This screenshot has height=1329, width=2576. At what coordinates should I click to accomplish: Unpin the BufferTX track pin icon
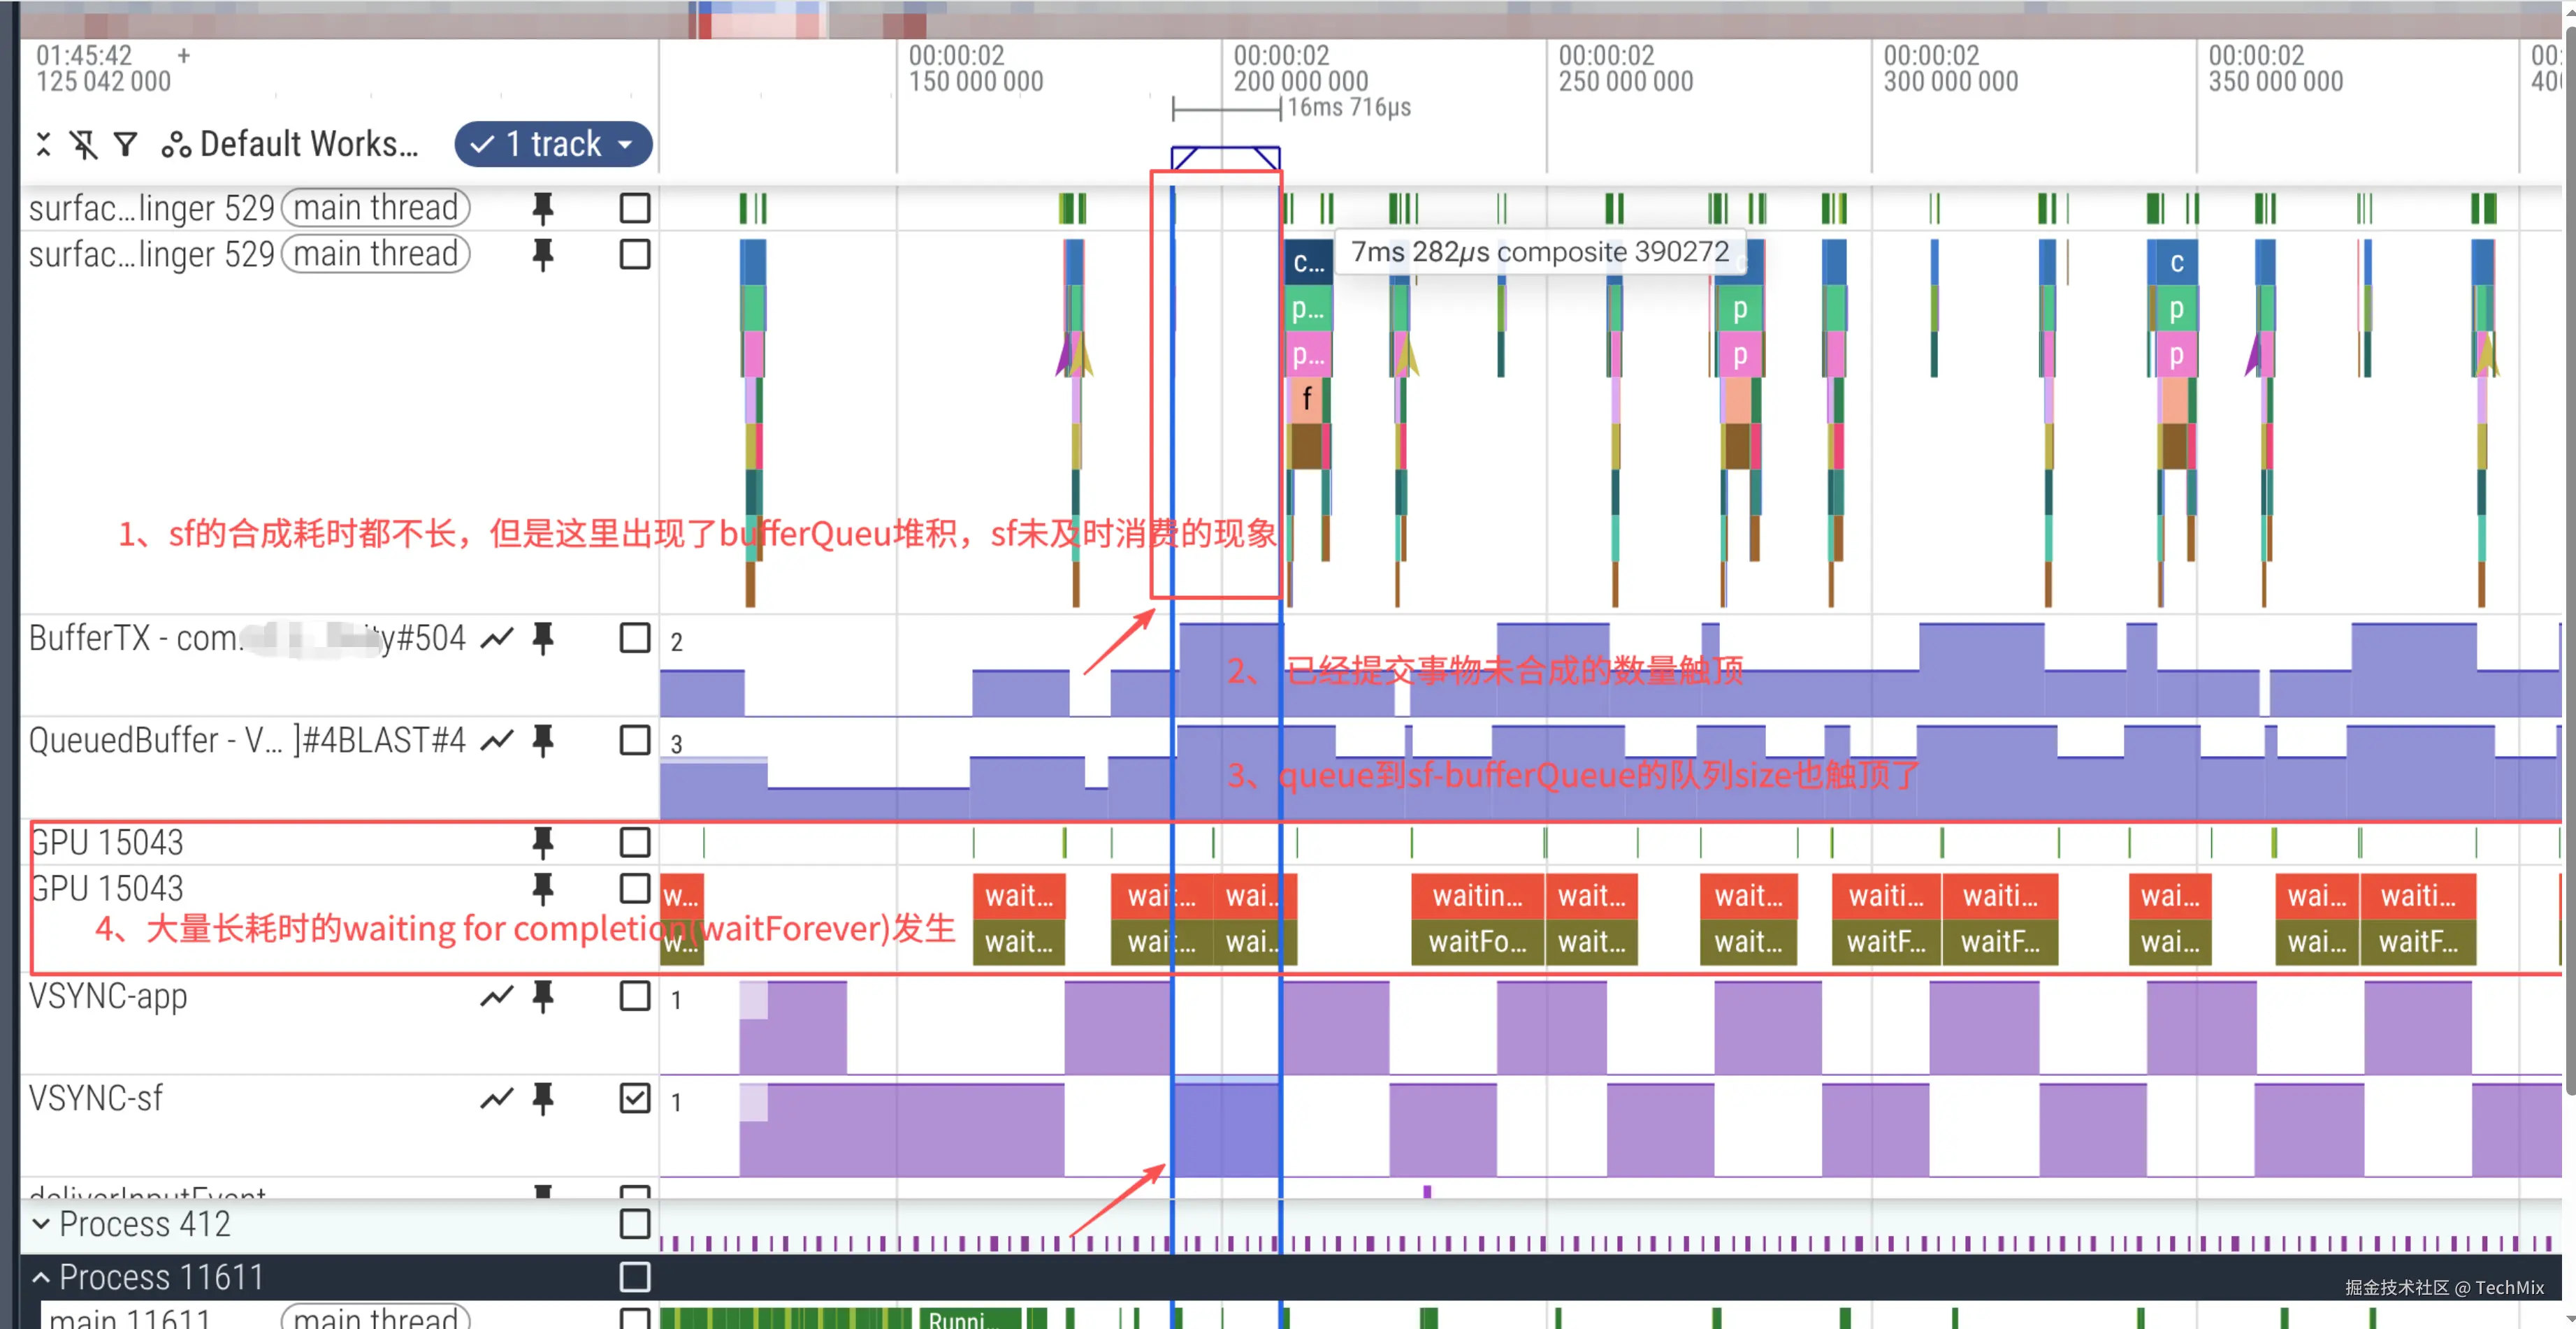(x=542, y=638)
